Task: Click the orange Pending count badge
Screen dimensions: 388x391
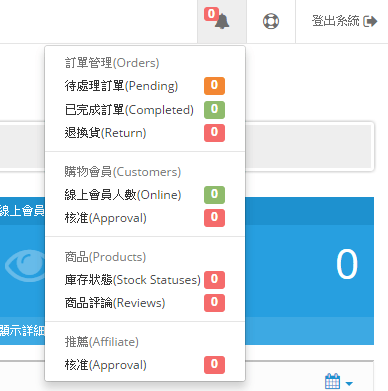Action: point(214,86)
